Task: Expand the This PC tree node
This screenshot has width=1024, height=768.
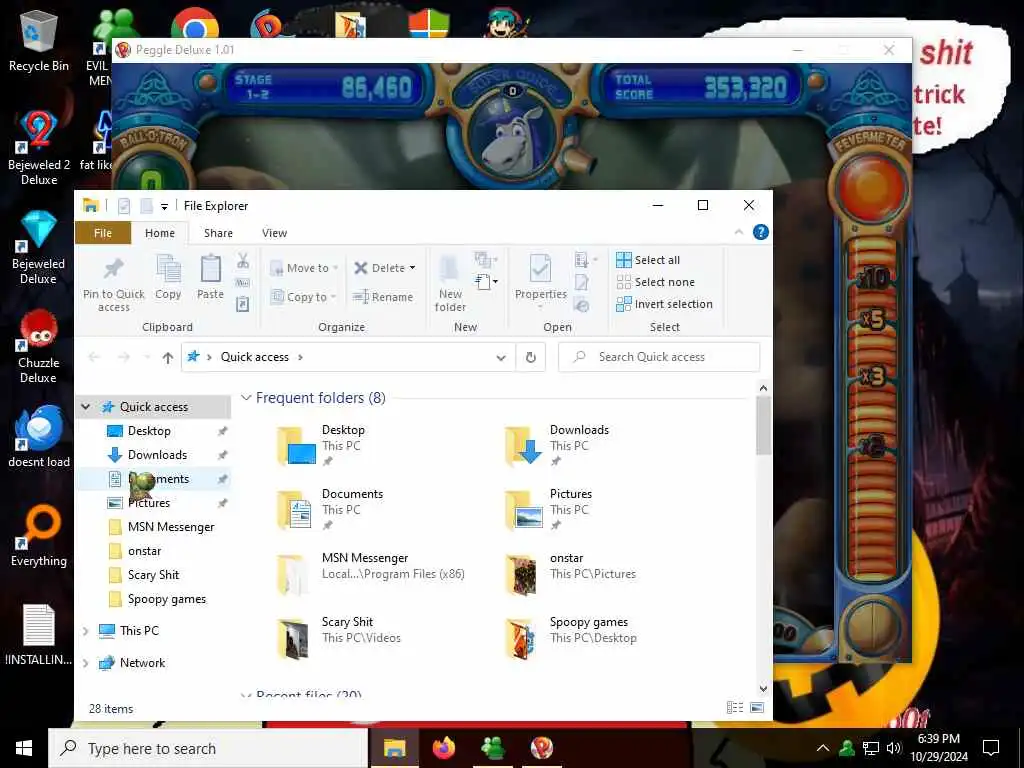Action: [x=86, y=631]
